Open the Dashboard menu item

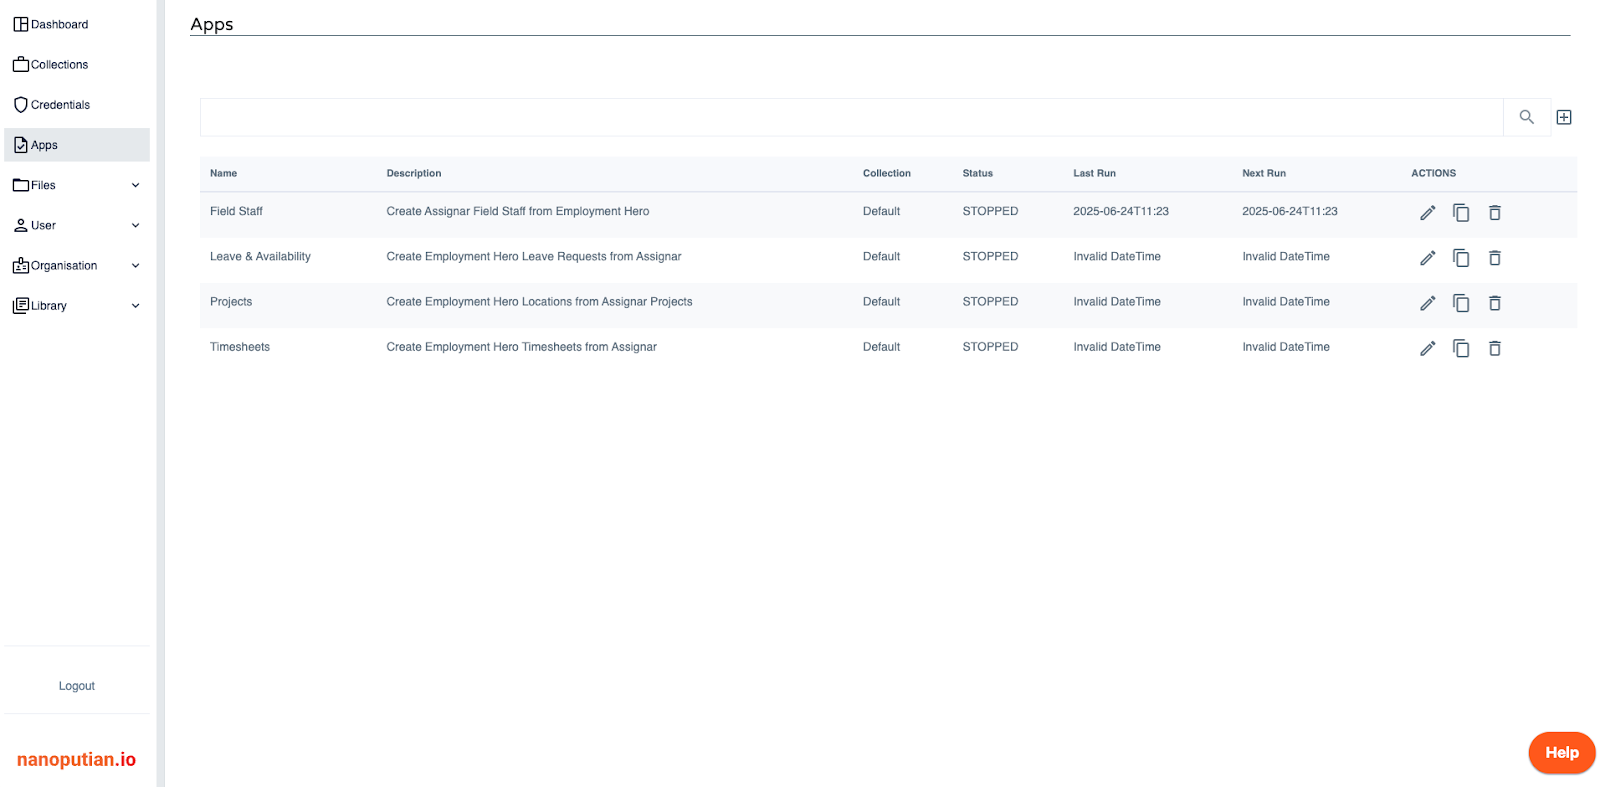point(77,24)
